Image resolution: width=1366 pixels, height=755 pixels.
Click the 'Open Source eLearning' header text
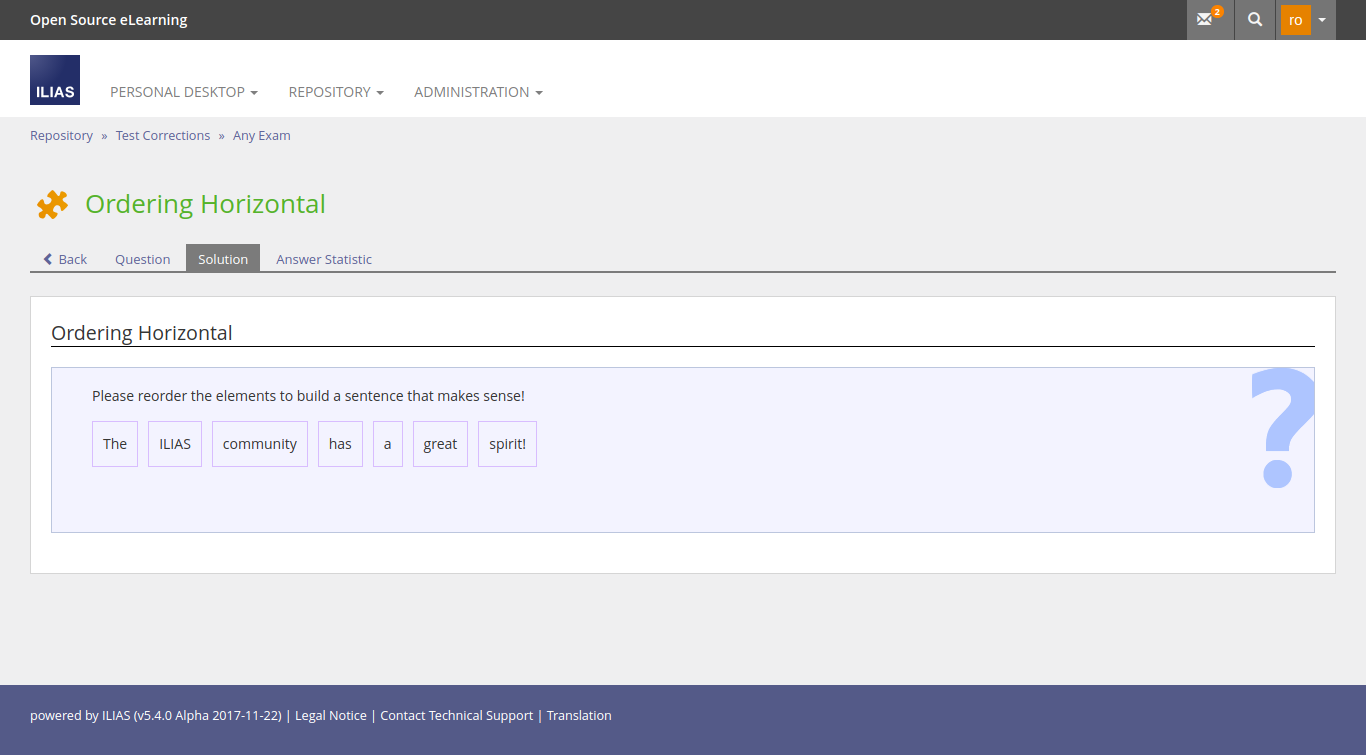(109, 20)
